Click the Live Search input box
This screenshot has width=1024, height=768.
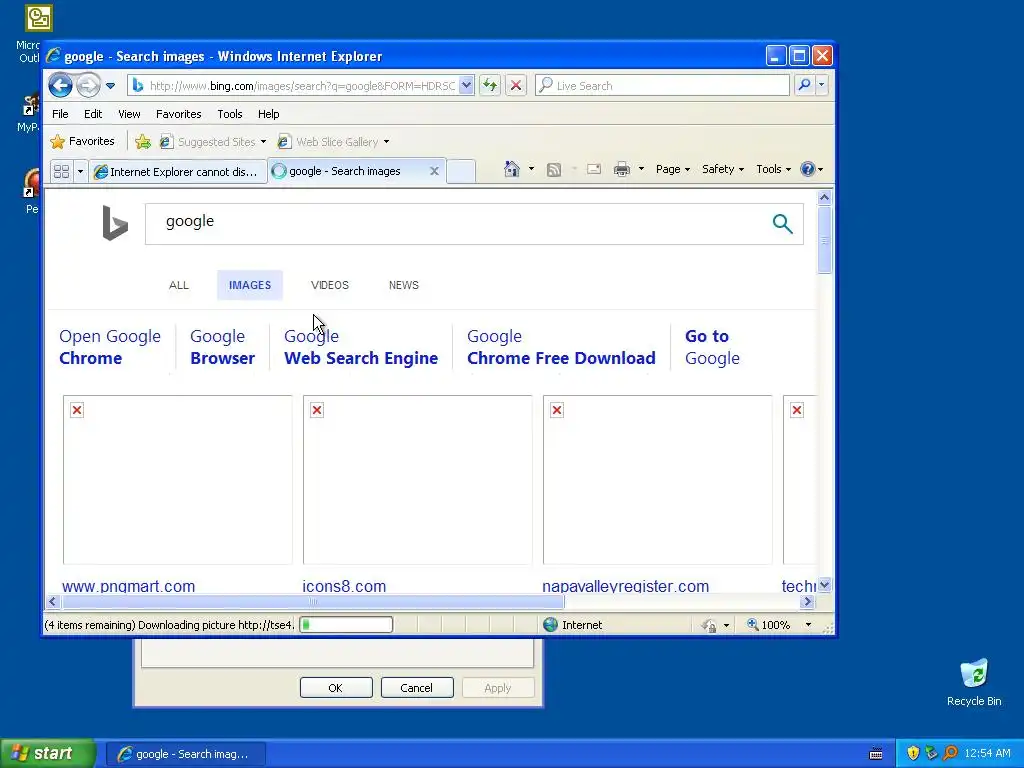tap(662, 86)
